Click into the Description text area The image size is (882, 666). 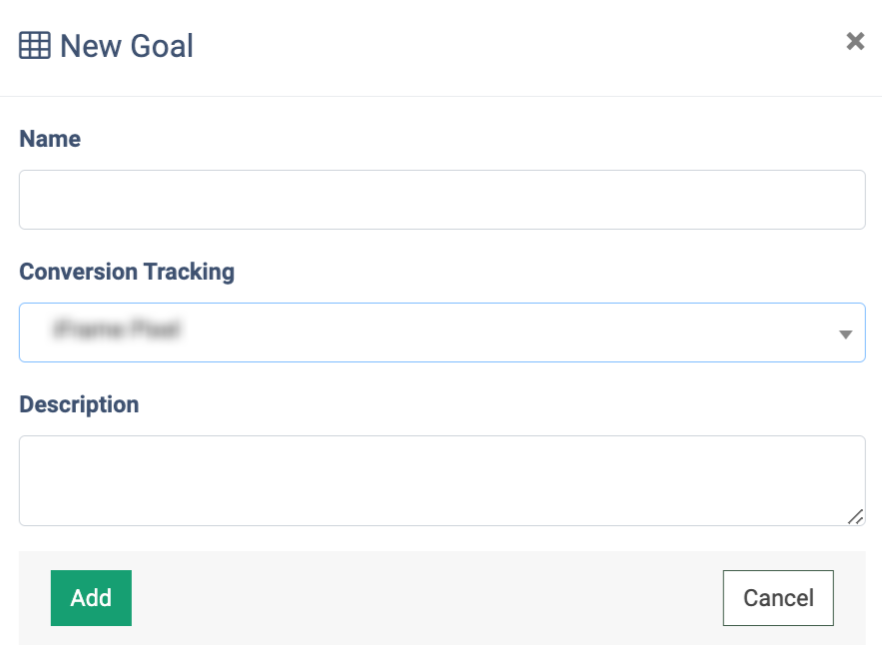click(x=441, y=480)
